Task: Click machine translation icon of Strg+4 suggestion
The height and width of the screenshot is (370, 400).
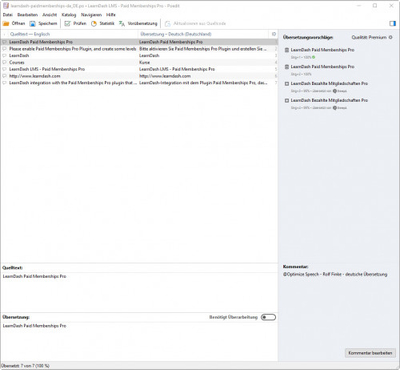Action: click(x=287, y=100)
